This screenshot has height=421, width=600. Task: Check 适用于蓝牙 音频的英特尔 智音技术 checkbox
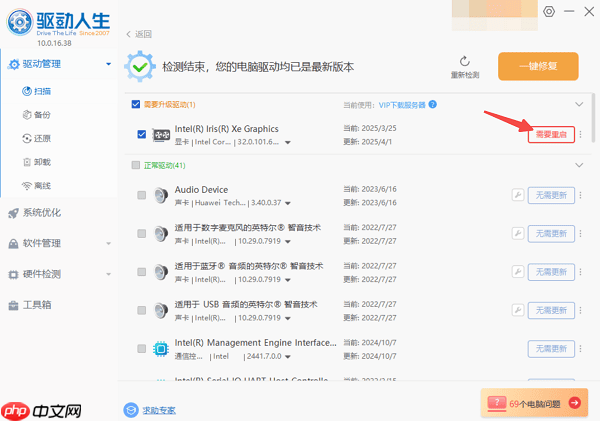(x=142, y=272)
